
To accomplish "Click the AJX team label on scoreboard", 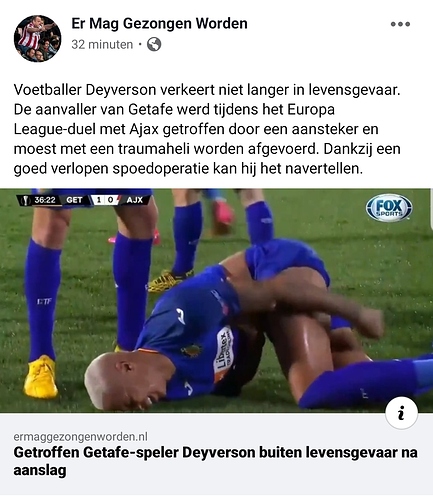I will point(135,200).
